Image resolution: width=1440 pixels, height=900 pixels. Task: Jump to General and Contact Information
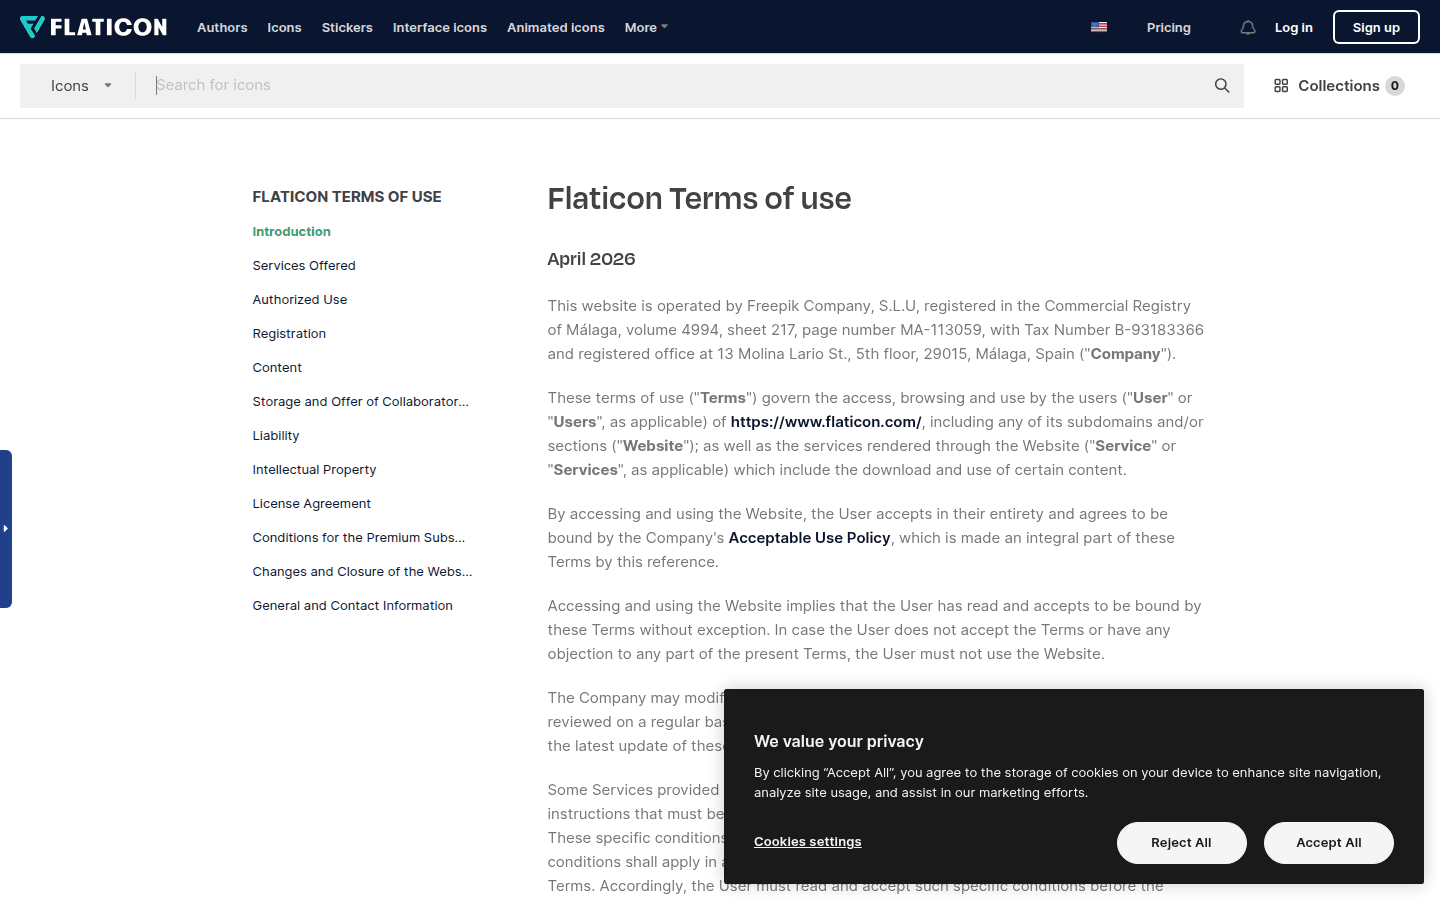click(x=352, y=605)
